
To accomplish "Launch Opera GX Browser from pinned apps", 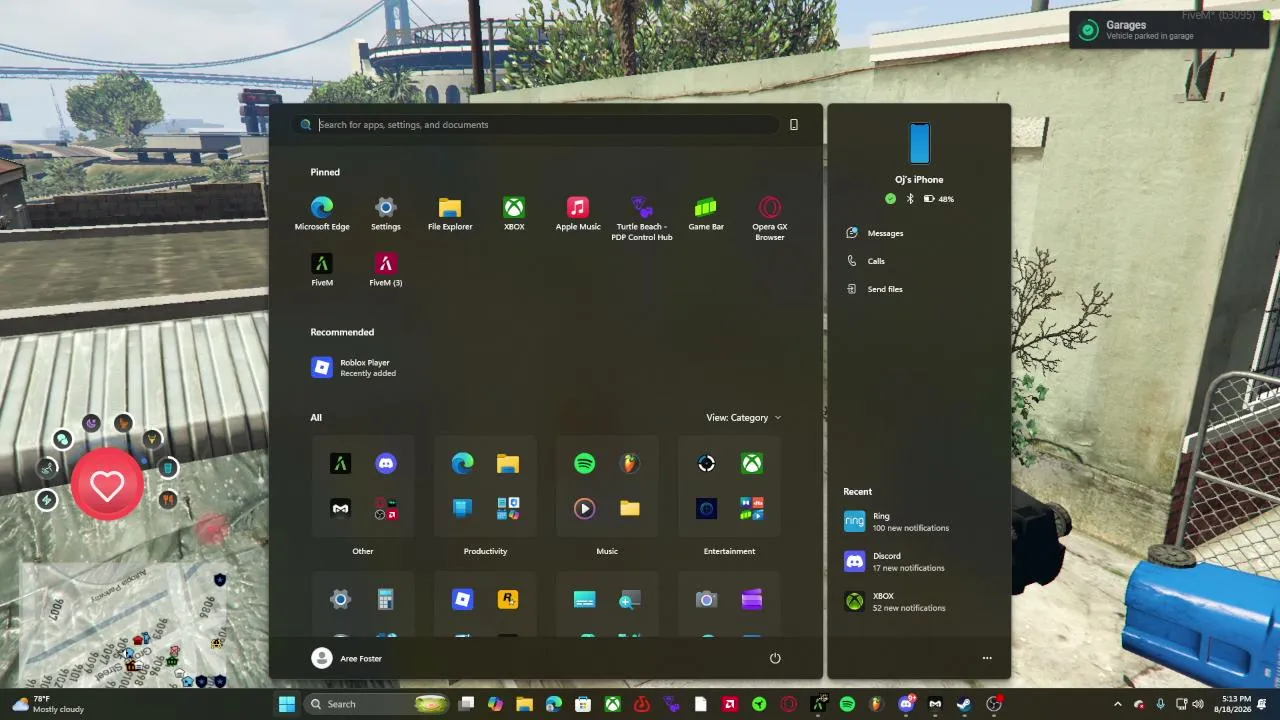I will tap(770, 219).
